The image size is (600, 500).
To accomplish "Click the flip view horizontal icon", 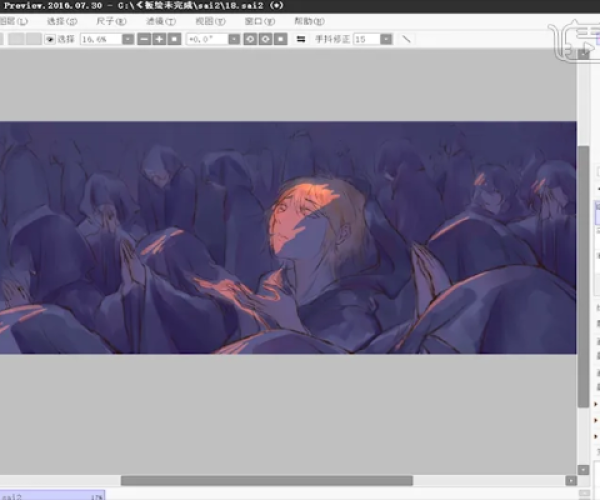I will coord(301,39).
